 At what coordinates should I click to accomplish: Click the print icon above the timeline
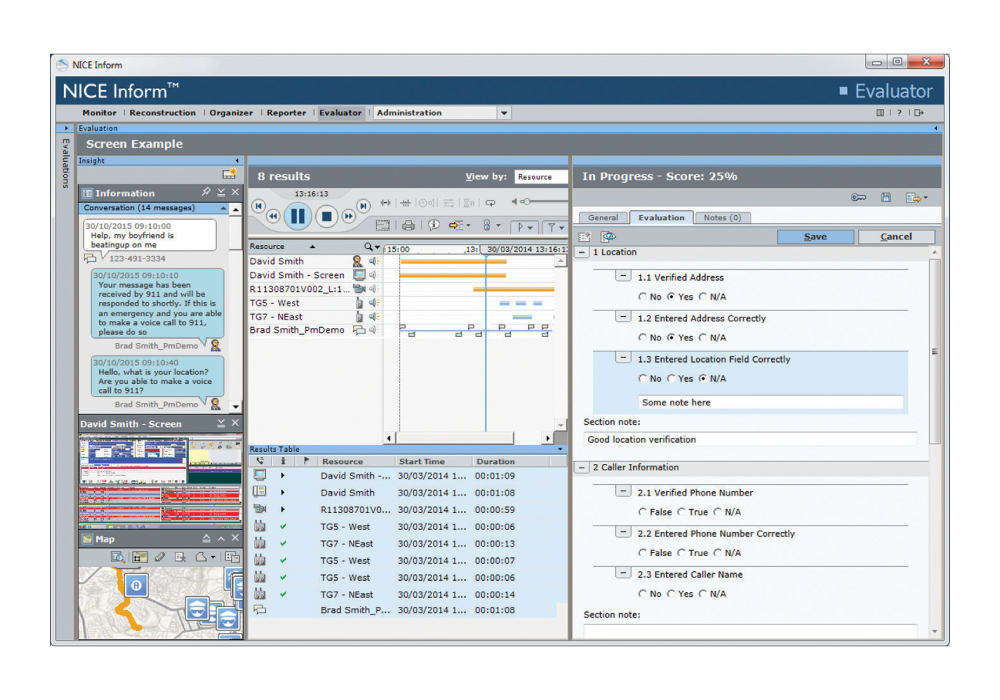(411, 228)
